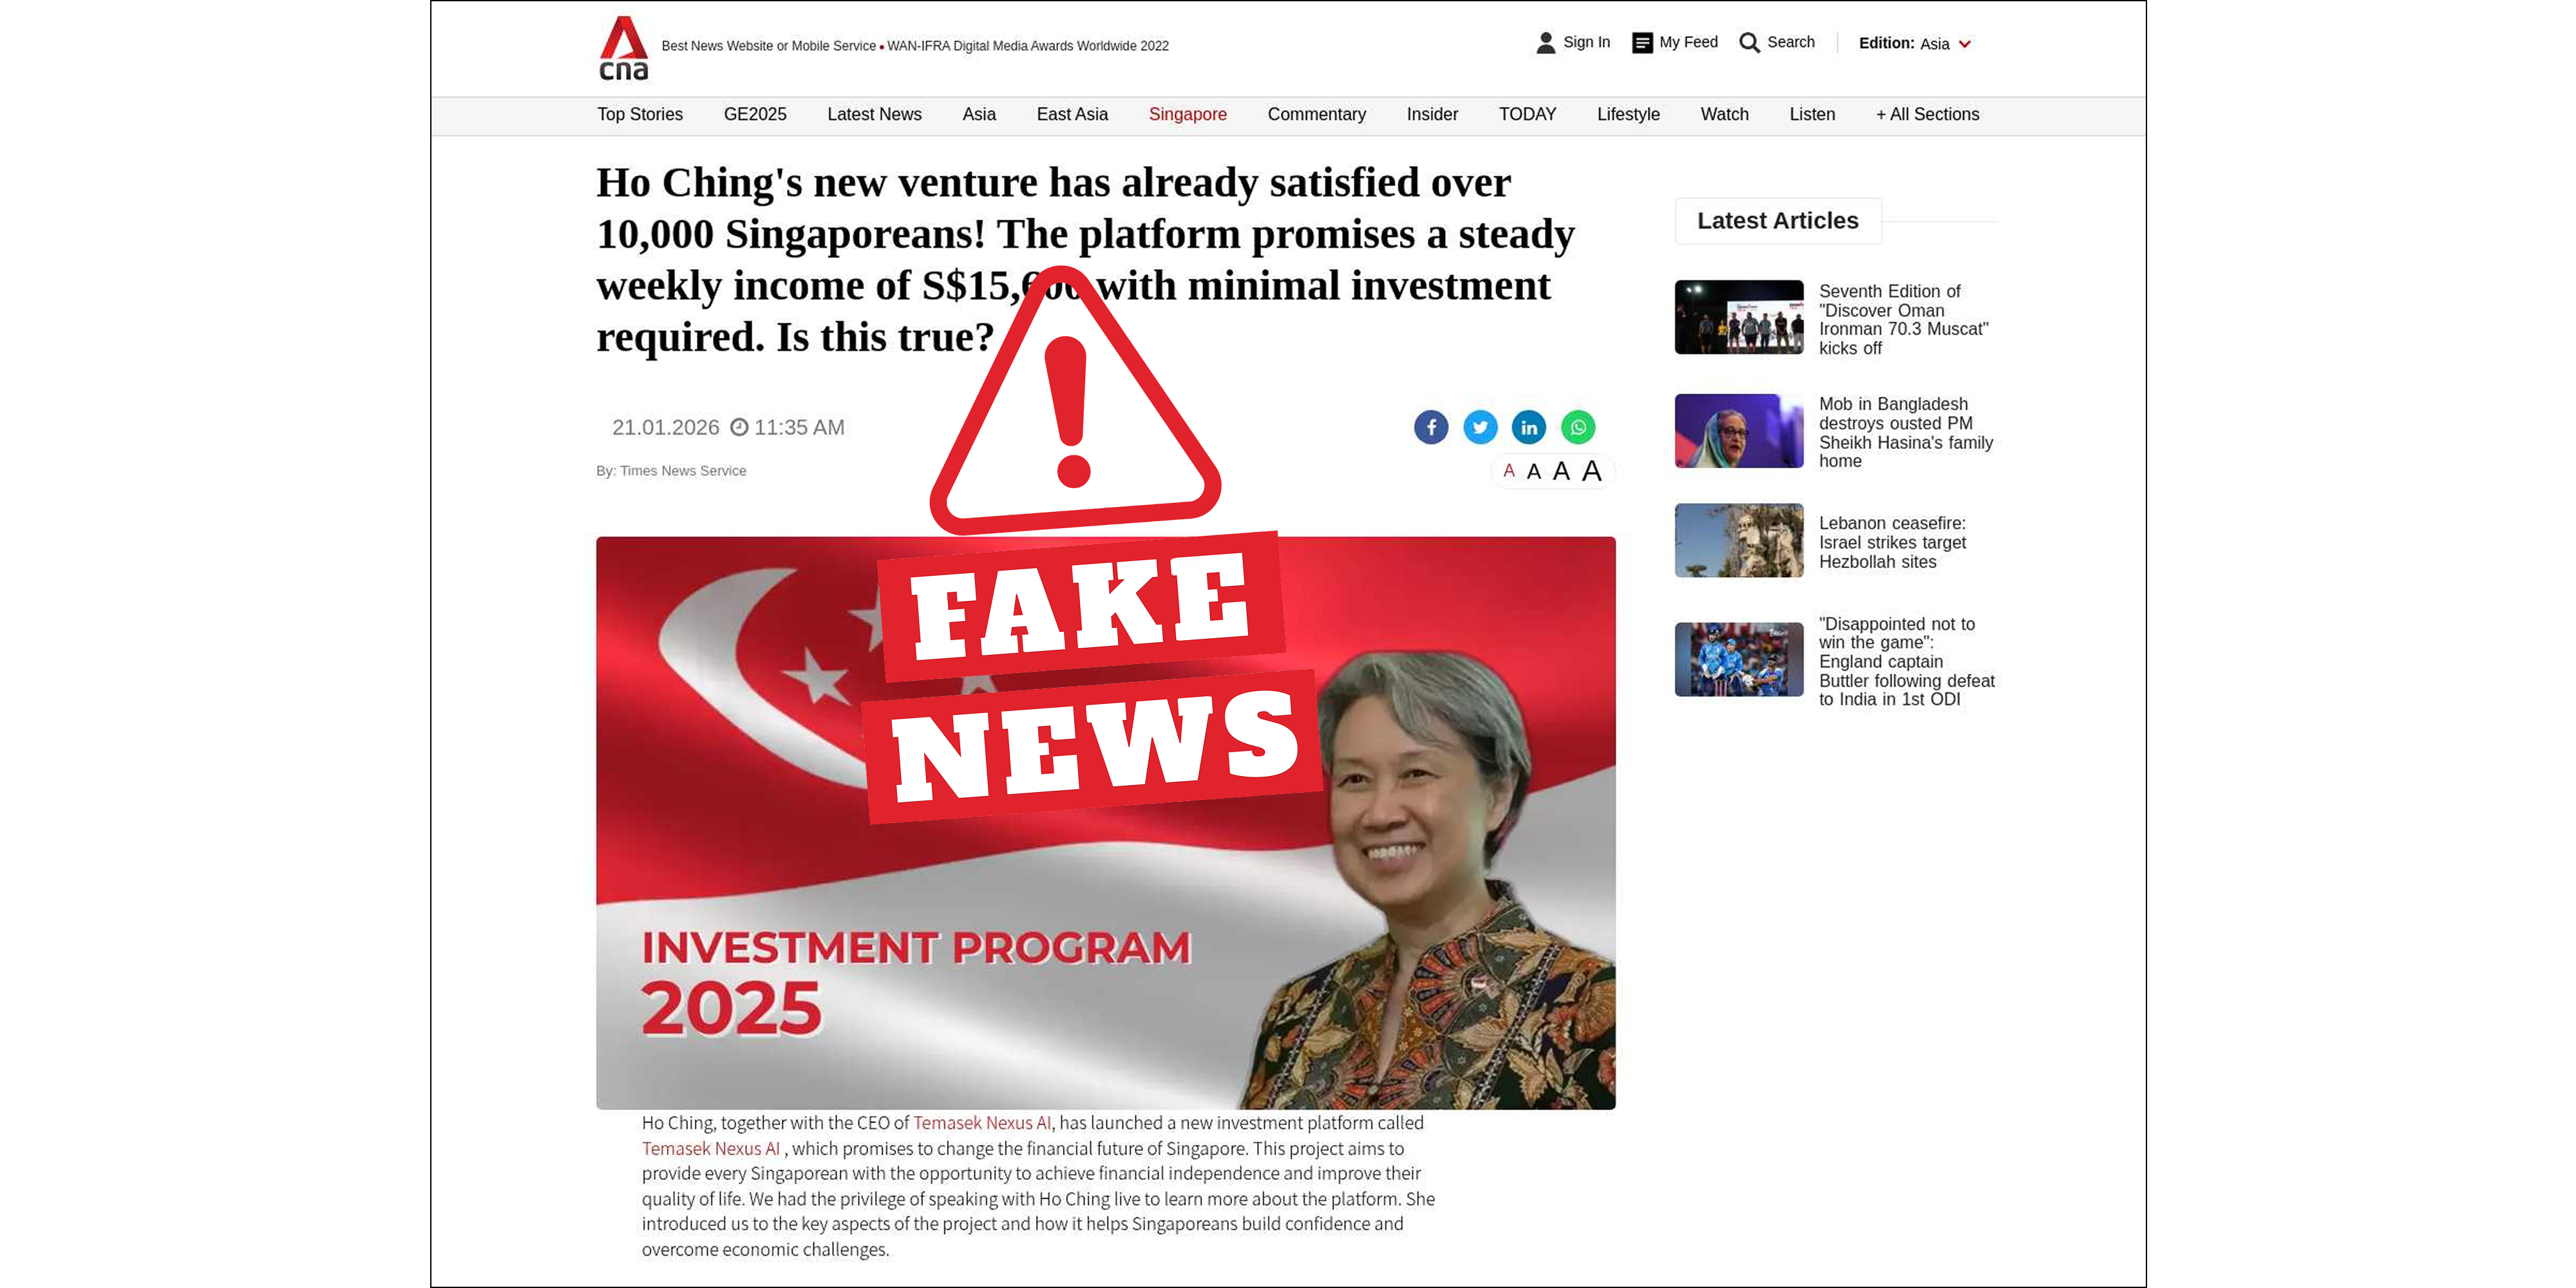This screenshot has height=1288, width=2576.
Task: Open the Singapore section tab
Action: click(1187, 115)
